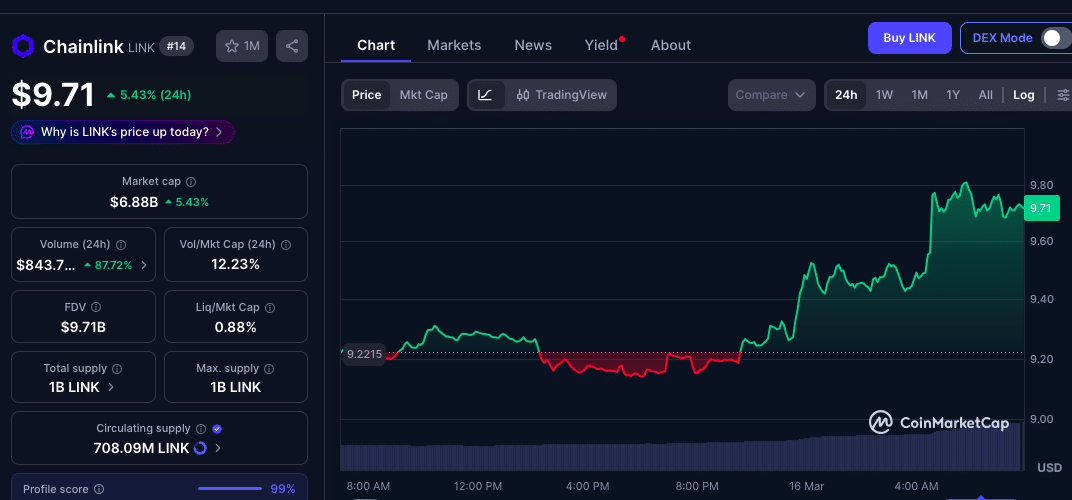Click the AI icon in price question pill
The width and height of the screenshot is (1072, 500).
27,132
